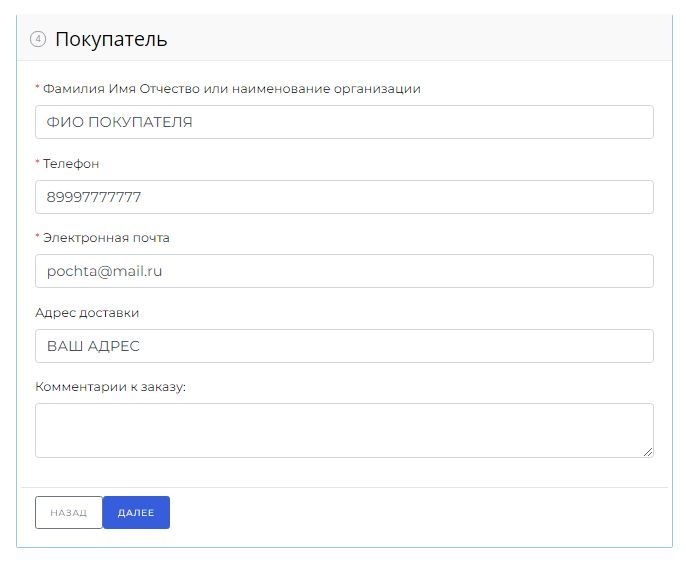Click the Телефон field label
Viewport: 686px width, 567px height.
(x=71, y=163)
